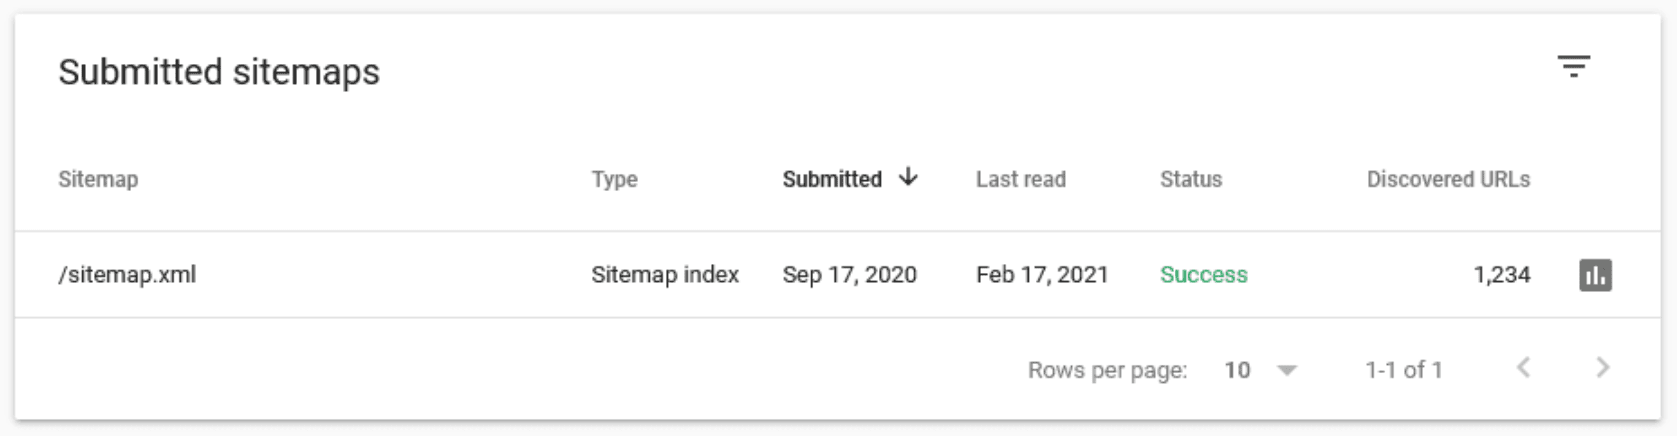Click the 1,234 discovered URLs value

pos(1502,275)
